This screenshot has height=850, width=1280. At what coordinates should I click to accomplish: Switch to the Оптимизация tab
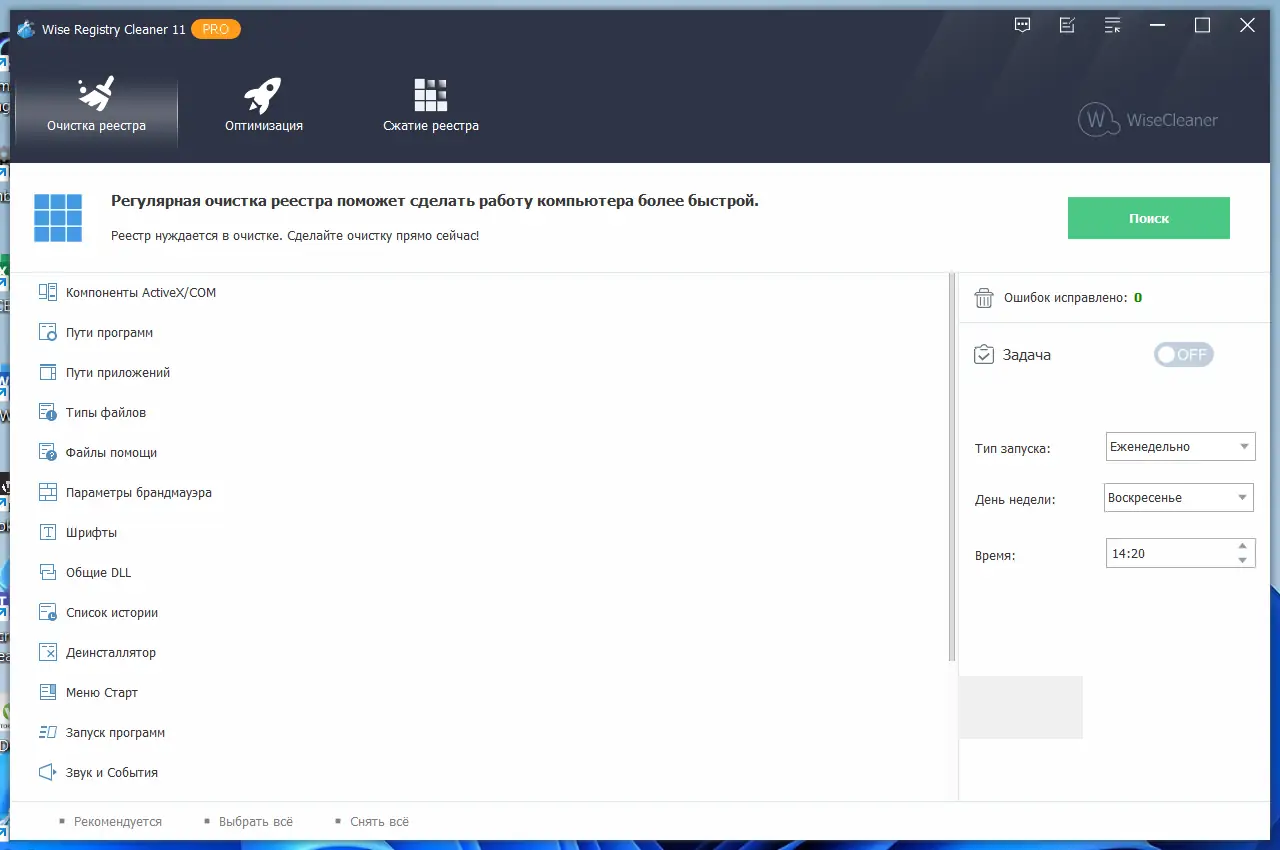click(264, 107)
